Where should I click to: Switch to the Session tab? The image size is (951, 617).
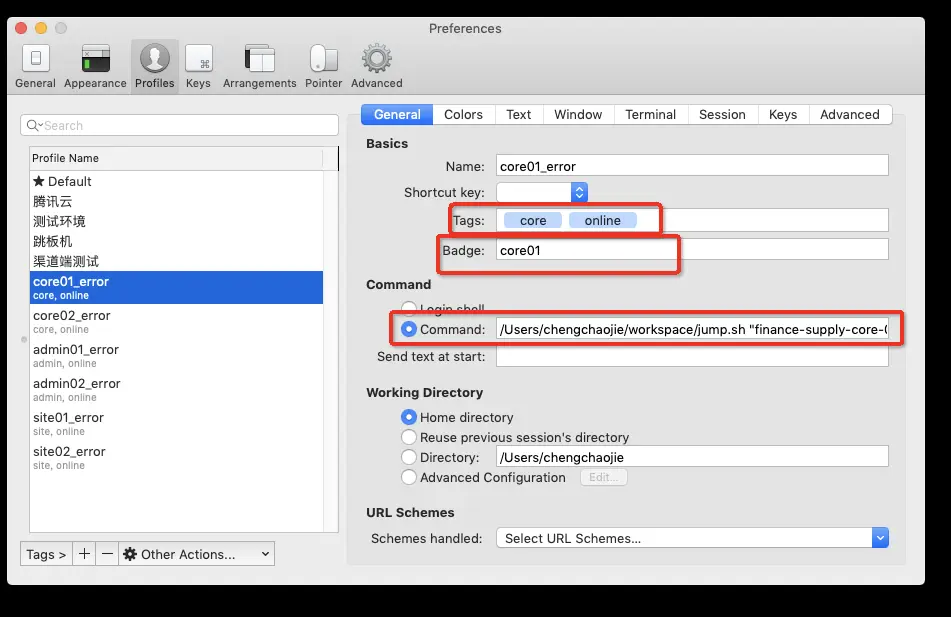[x=722, y=115]
